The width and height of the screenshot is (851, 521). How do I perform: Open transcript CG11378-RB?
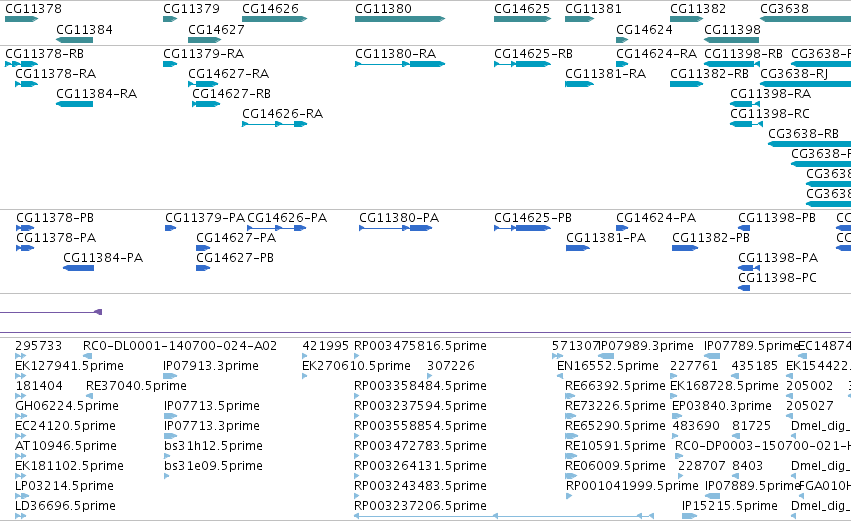coord(45,54)
